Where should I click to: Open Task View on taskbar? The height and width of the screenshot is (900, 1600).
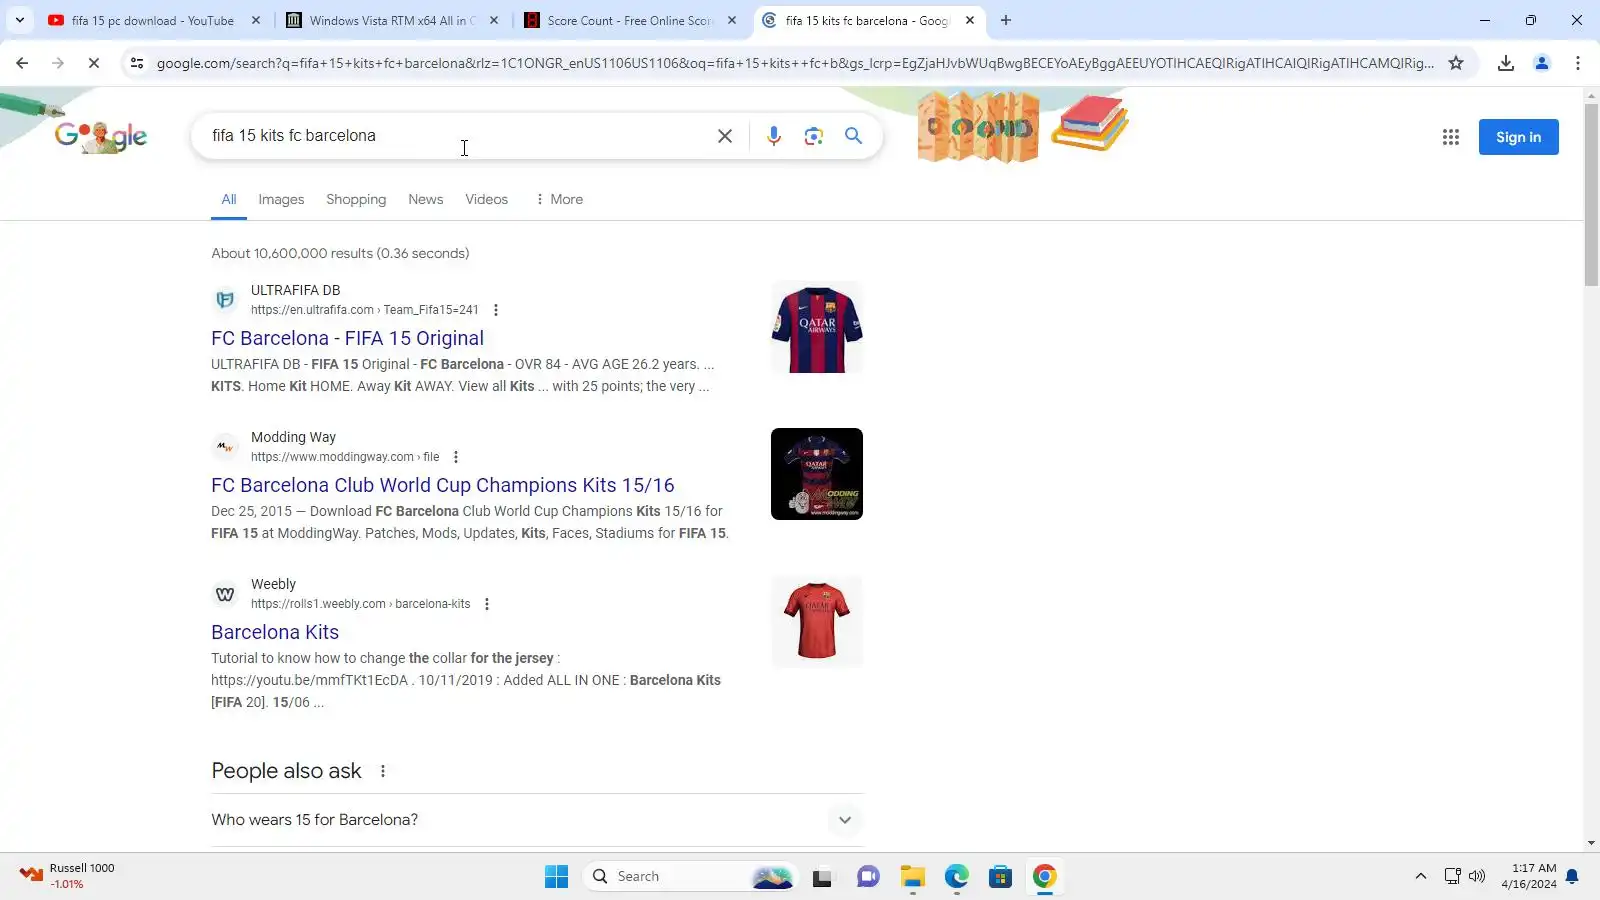pyautogui.click(x=822, y=877)
